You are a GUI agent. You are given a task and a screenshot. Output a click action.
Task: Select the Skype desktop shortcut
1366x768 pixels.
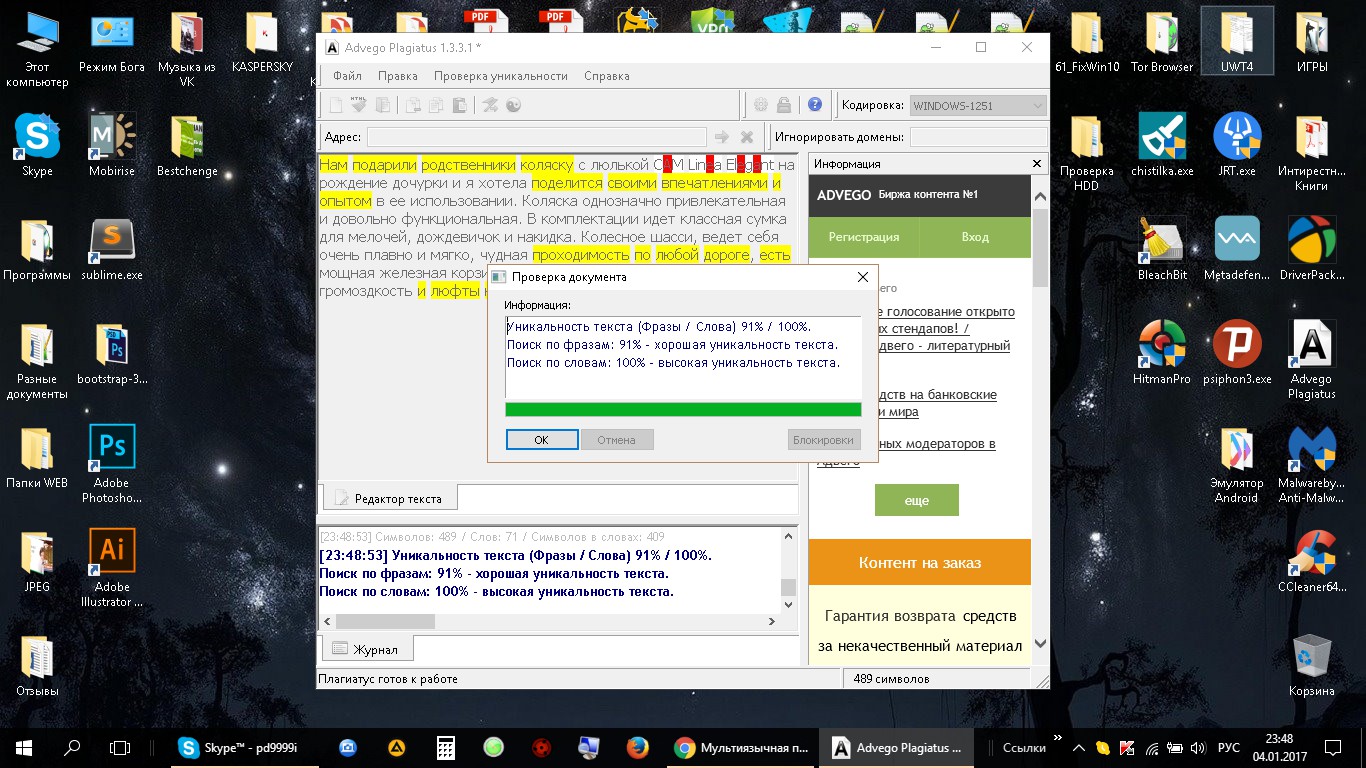coord(37,146)
